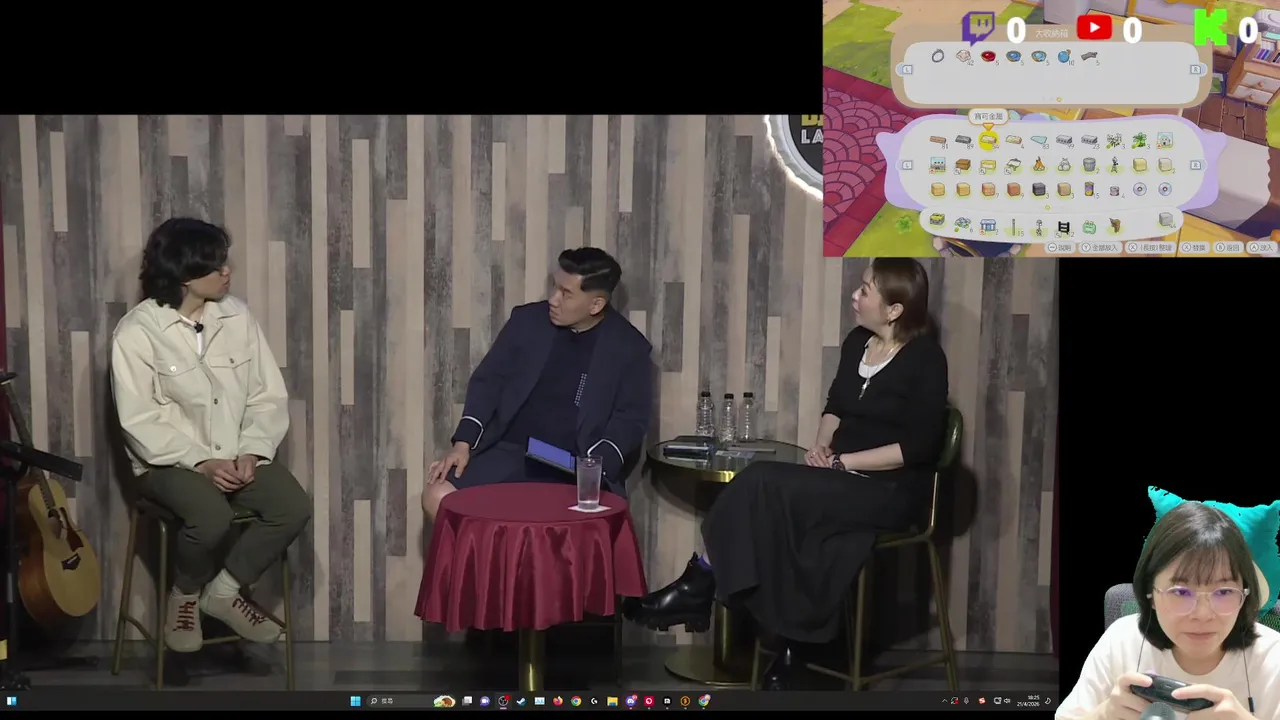Click the 替換 swap button
This screenshot has height=720, width=1280.
[1194, 247]
